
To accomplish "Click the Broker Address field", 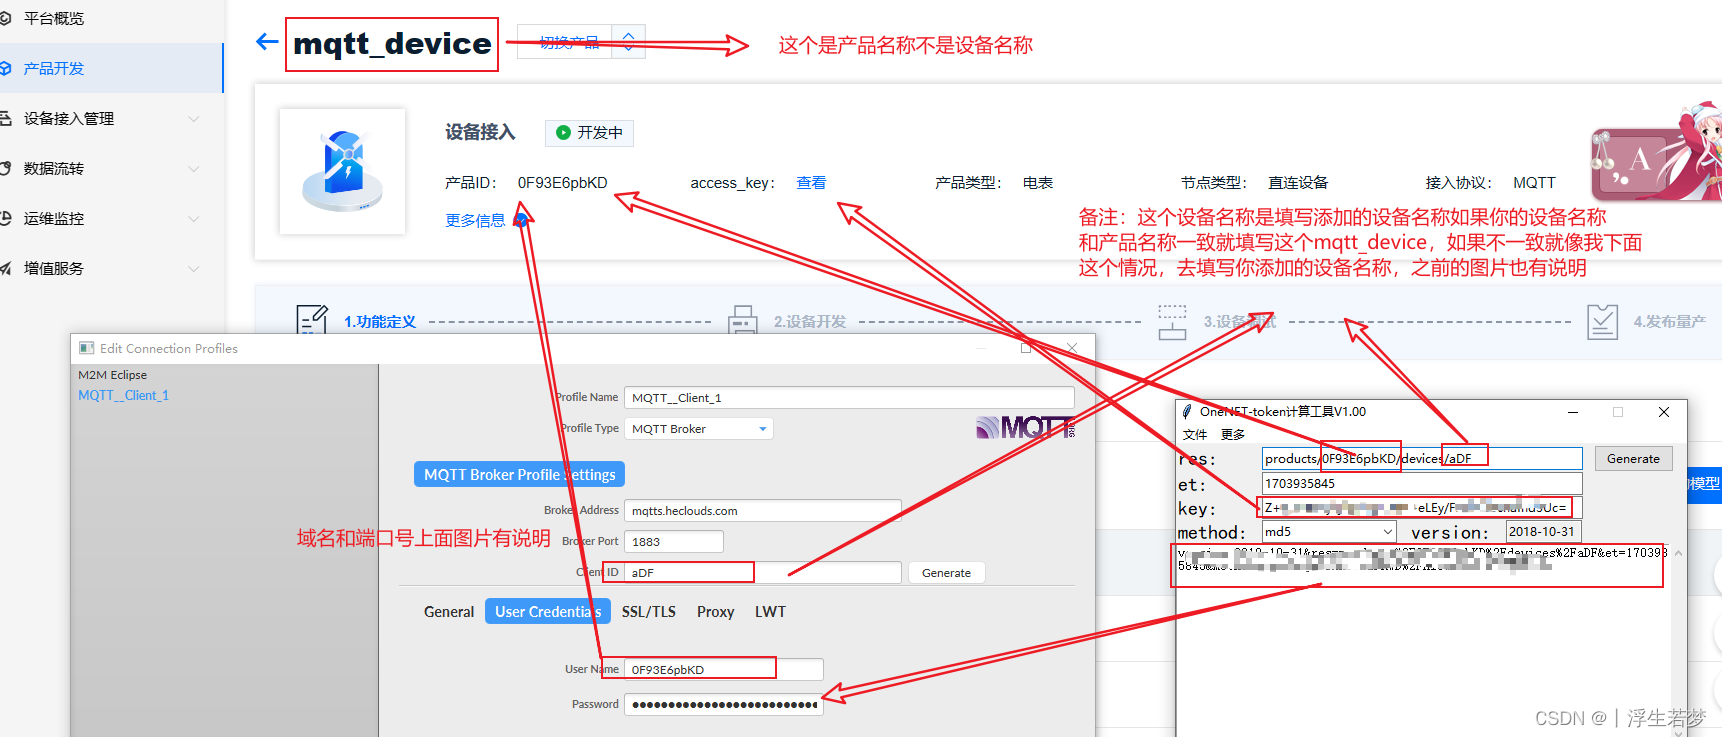I will click(x=762, y=510).
